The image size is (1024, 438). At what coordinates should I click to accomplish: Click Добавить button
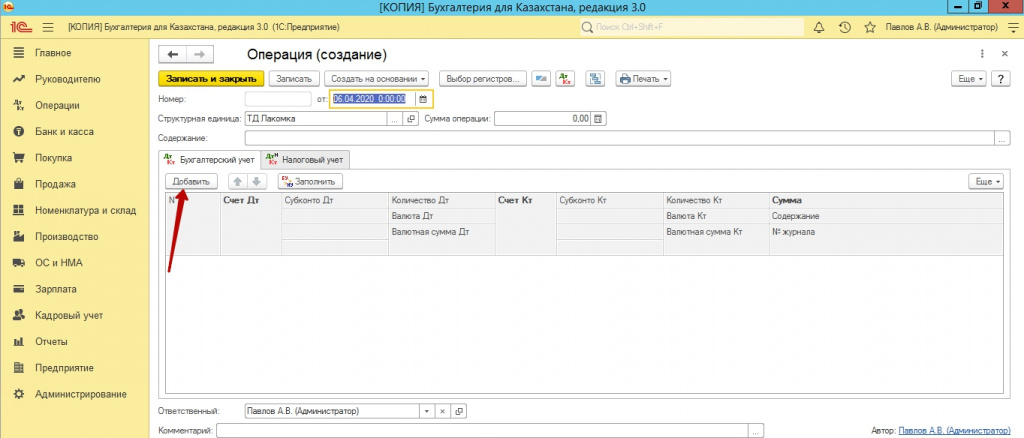click(191, 181)
